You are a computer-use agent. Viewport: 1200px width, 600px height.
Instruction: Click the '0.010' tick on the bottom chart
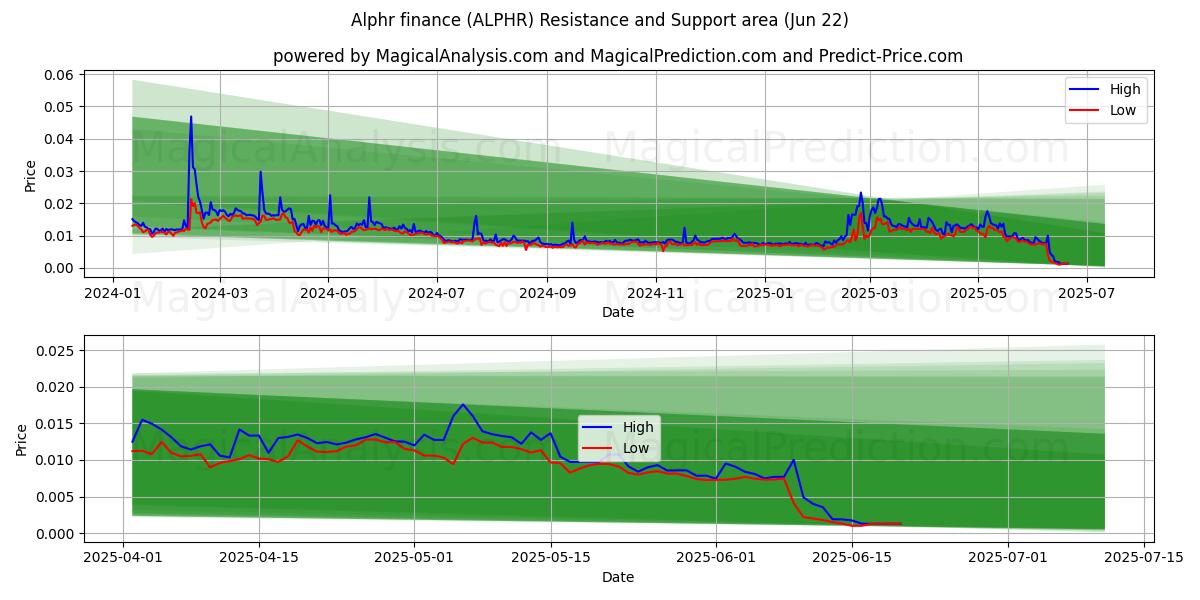click(x=57, y=461)
